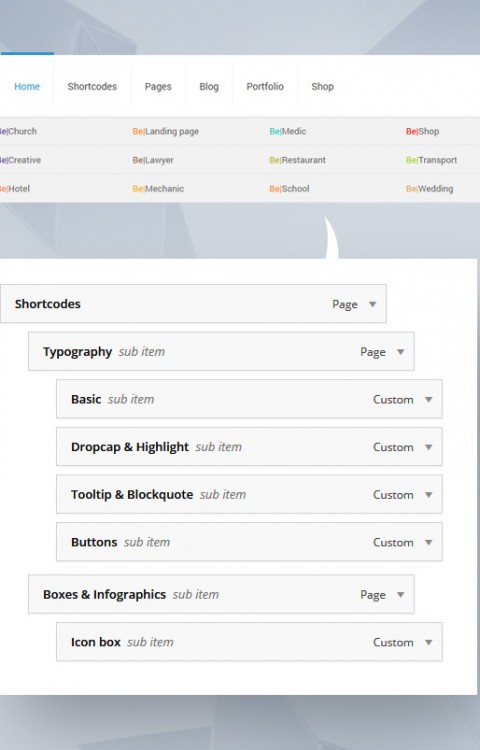This screenshot has width=480, height=750.
Task: Expand Tooltip & Blockquote item arrow
Action: (x=428, y=495)
